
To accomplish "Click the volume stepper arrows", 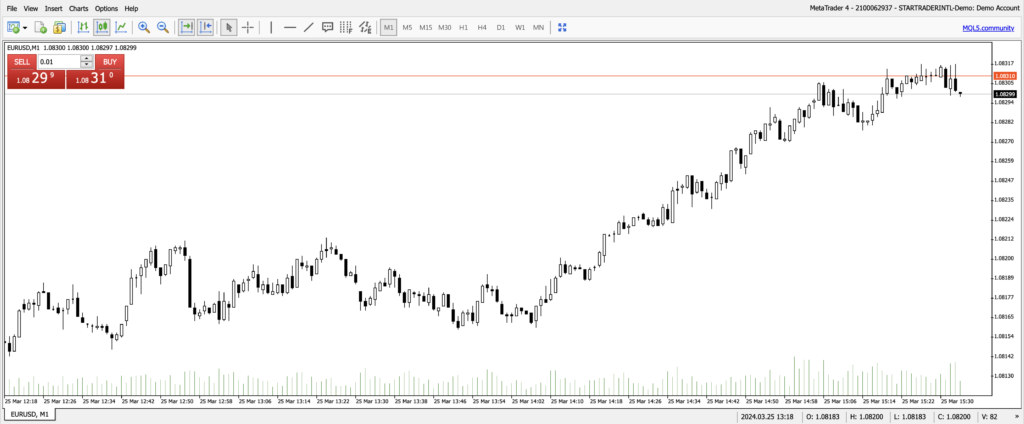I will (87, 61).
